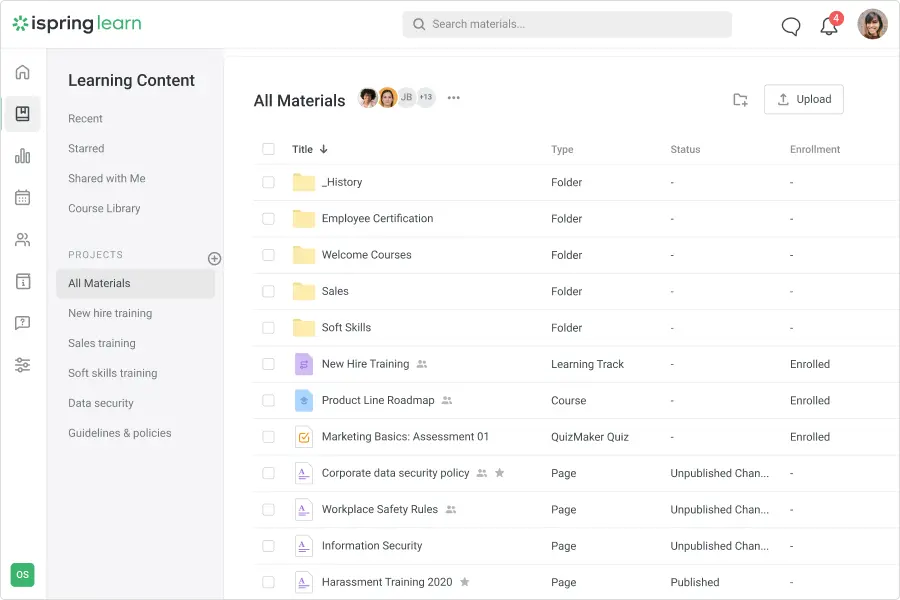Click the notifications bell icon
This screenshot has width=900, height=600.
point(829,25)
